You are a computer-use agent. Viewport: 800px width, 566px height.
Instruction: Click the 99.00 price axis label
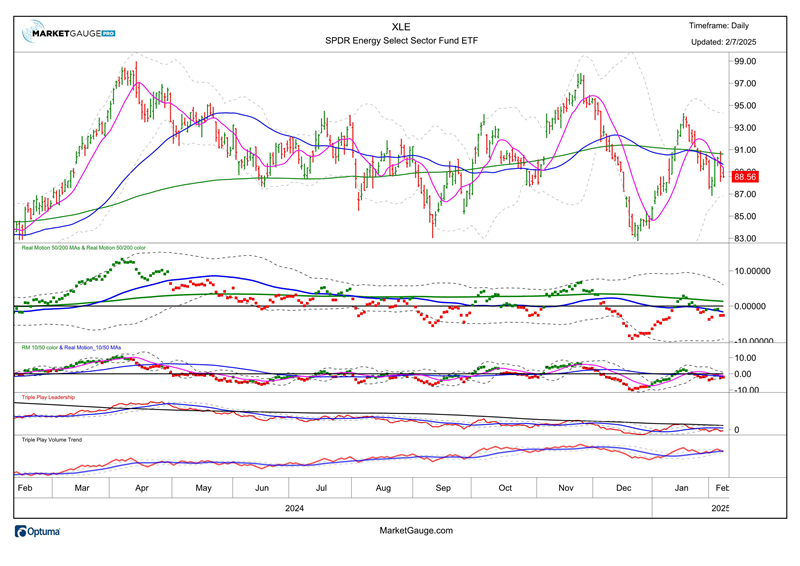pyautogui.click(x=745, y=61)
